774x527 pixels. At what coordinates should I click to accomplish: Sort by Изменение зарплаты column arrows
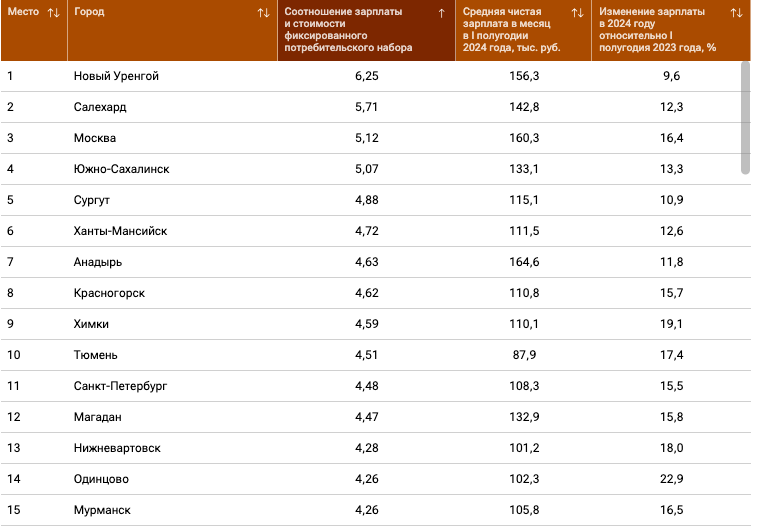pyautogui.click(x=736, y=13)
